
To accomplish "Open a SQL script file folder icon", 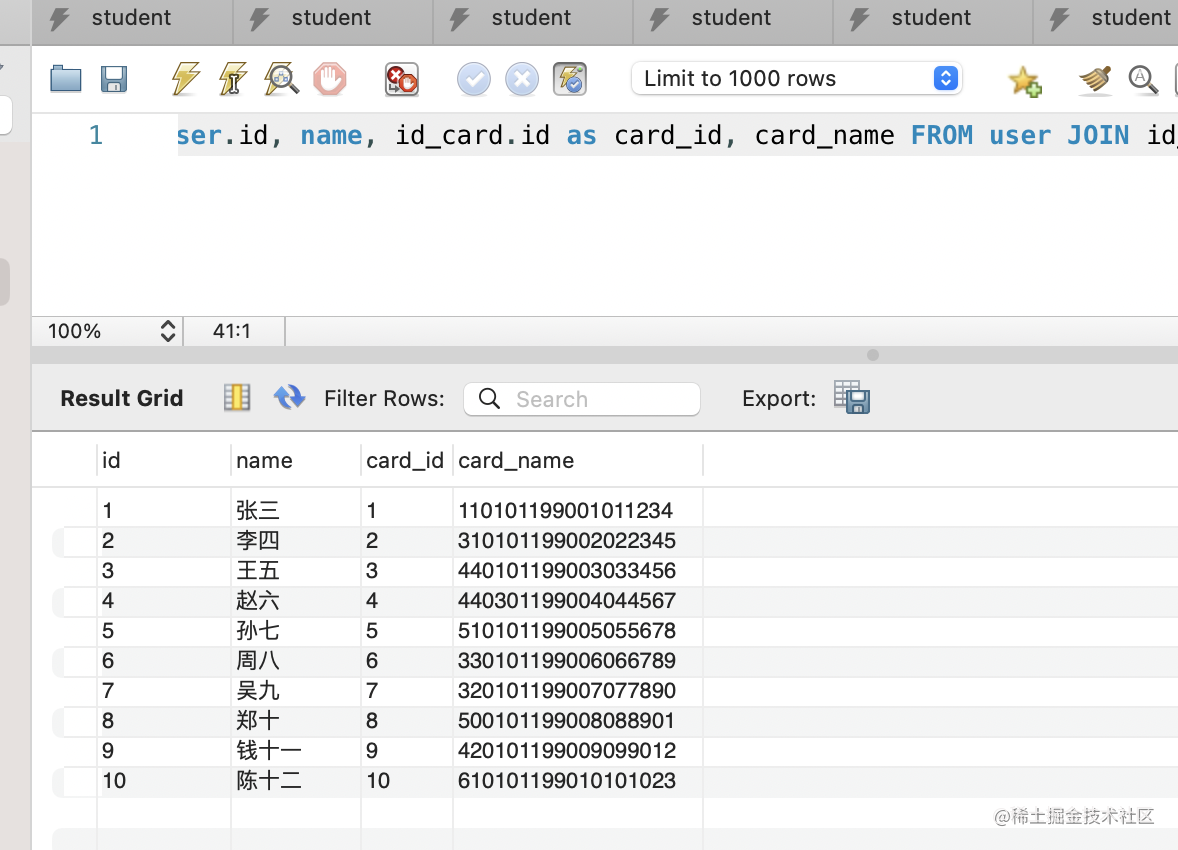I will tap(65, 79).
